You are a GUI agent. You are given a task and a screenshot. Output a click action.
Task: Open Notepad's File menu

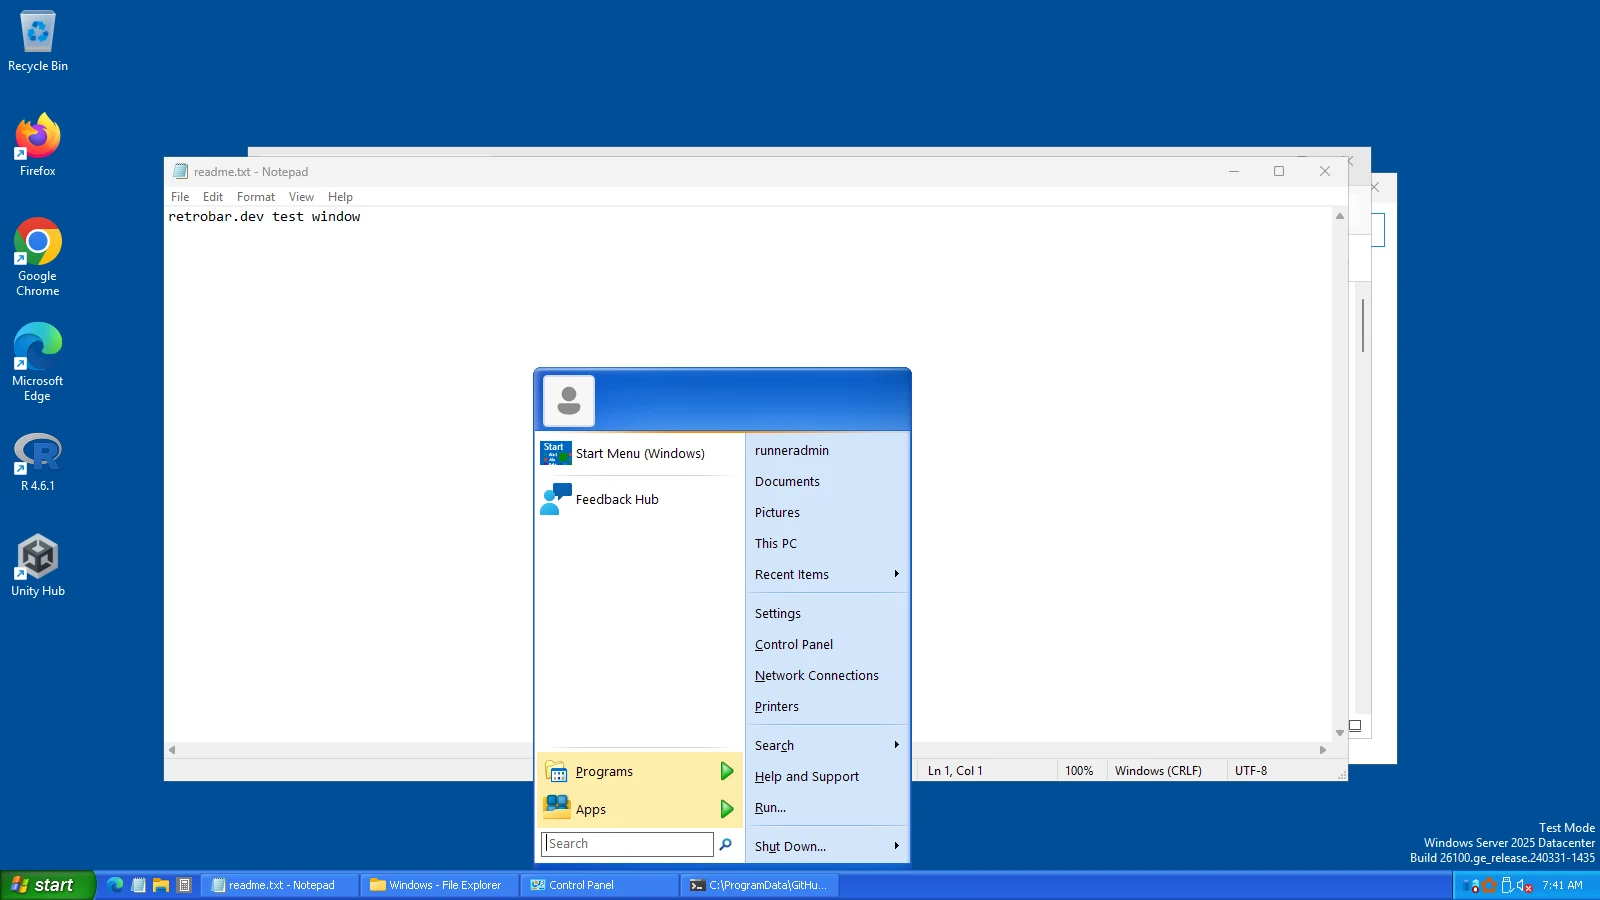180,197
